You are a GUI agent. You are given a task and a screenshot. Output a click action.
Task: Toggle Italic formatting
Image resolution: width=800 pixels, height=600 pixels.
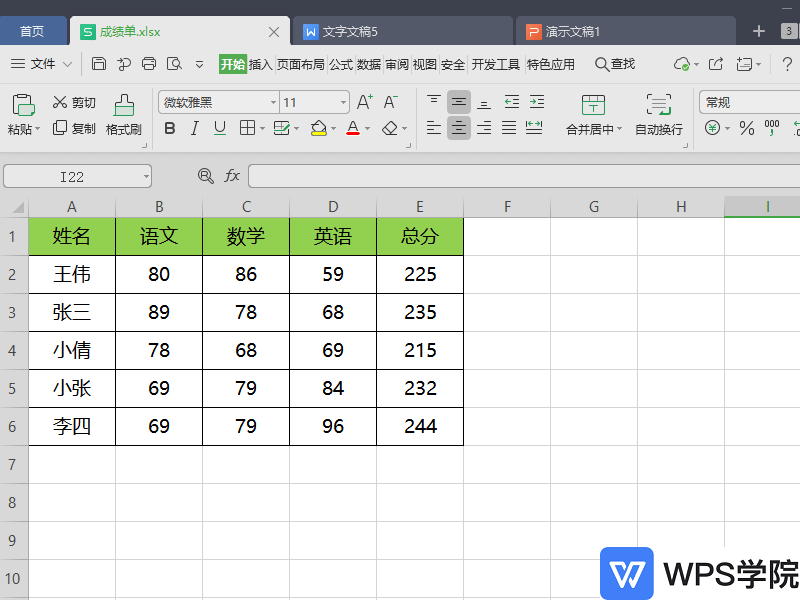point(194,128)
